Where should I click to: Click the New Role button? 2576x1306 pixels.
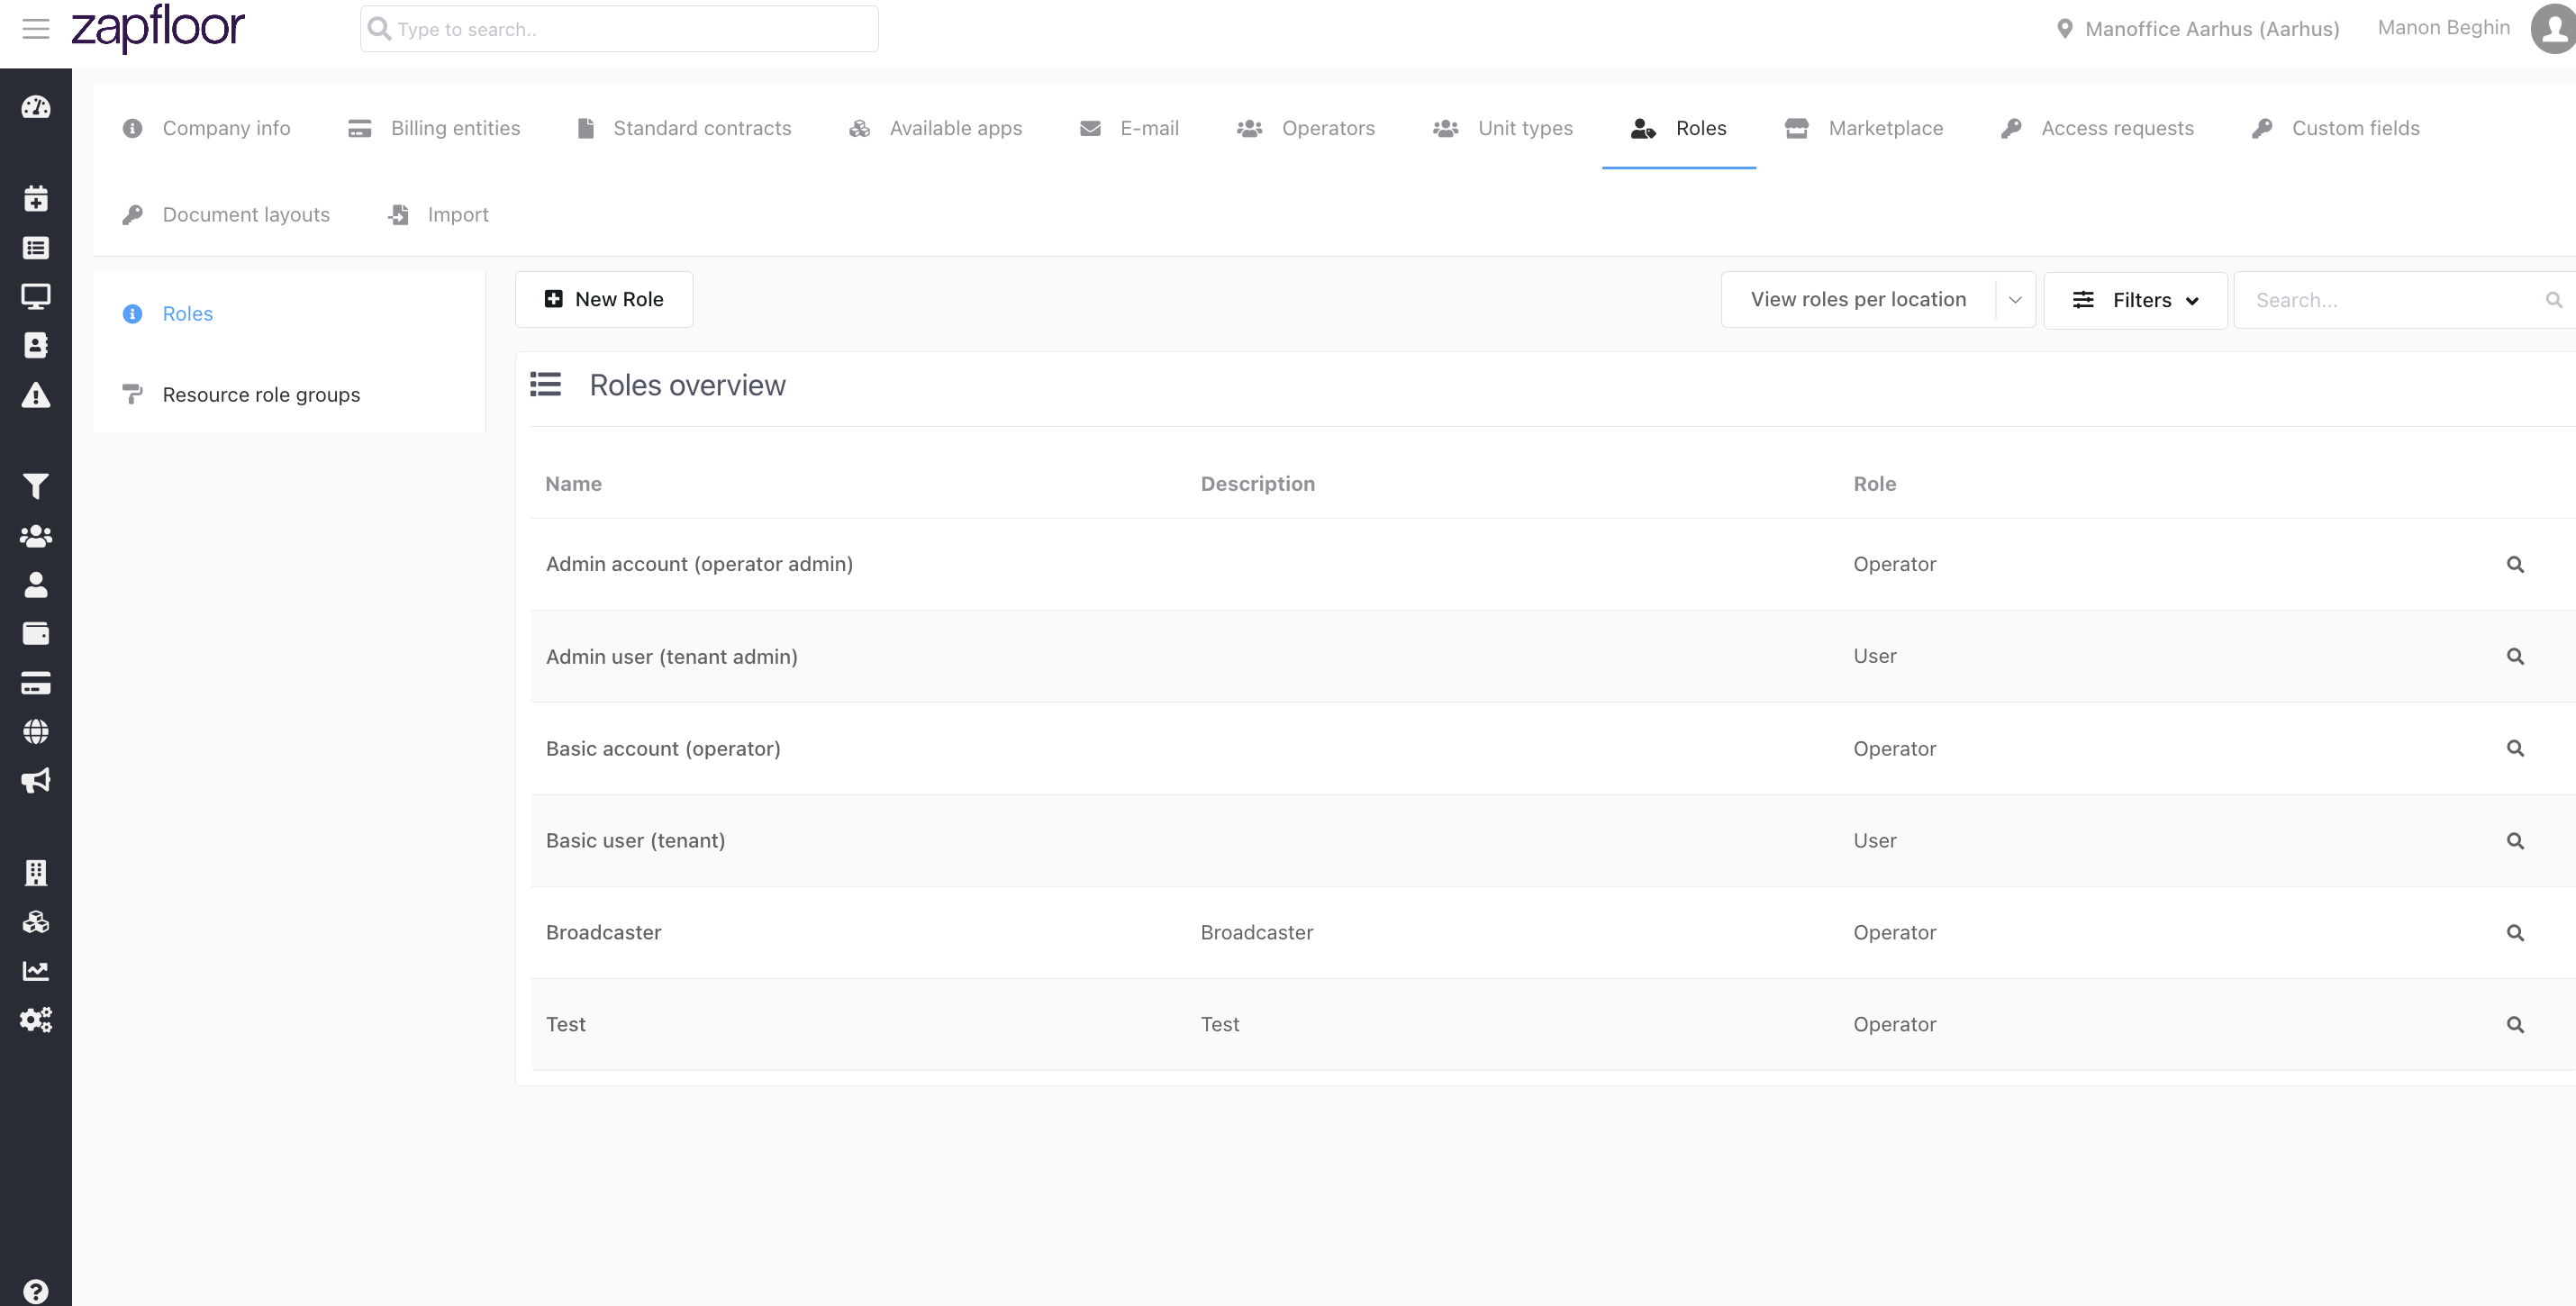point(604,299)
